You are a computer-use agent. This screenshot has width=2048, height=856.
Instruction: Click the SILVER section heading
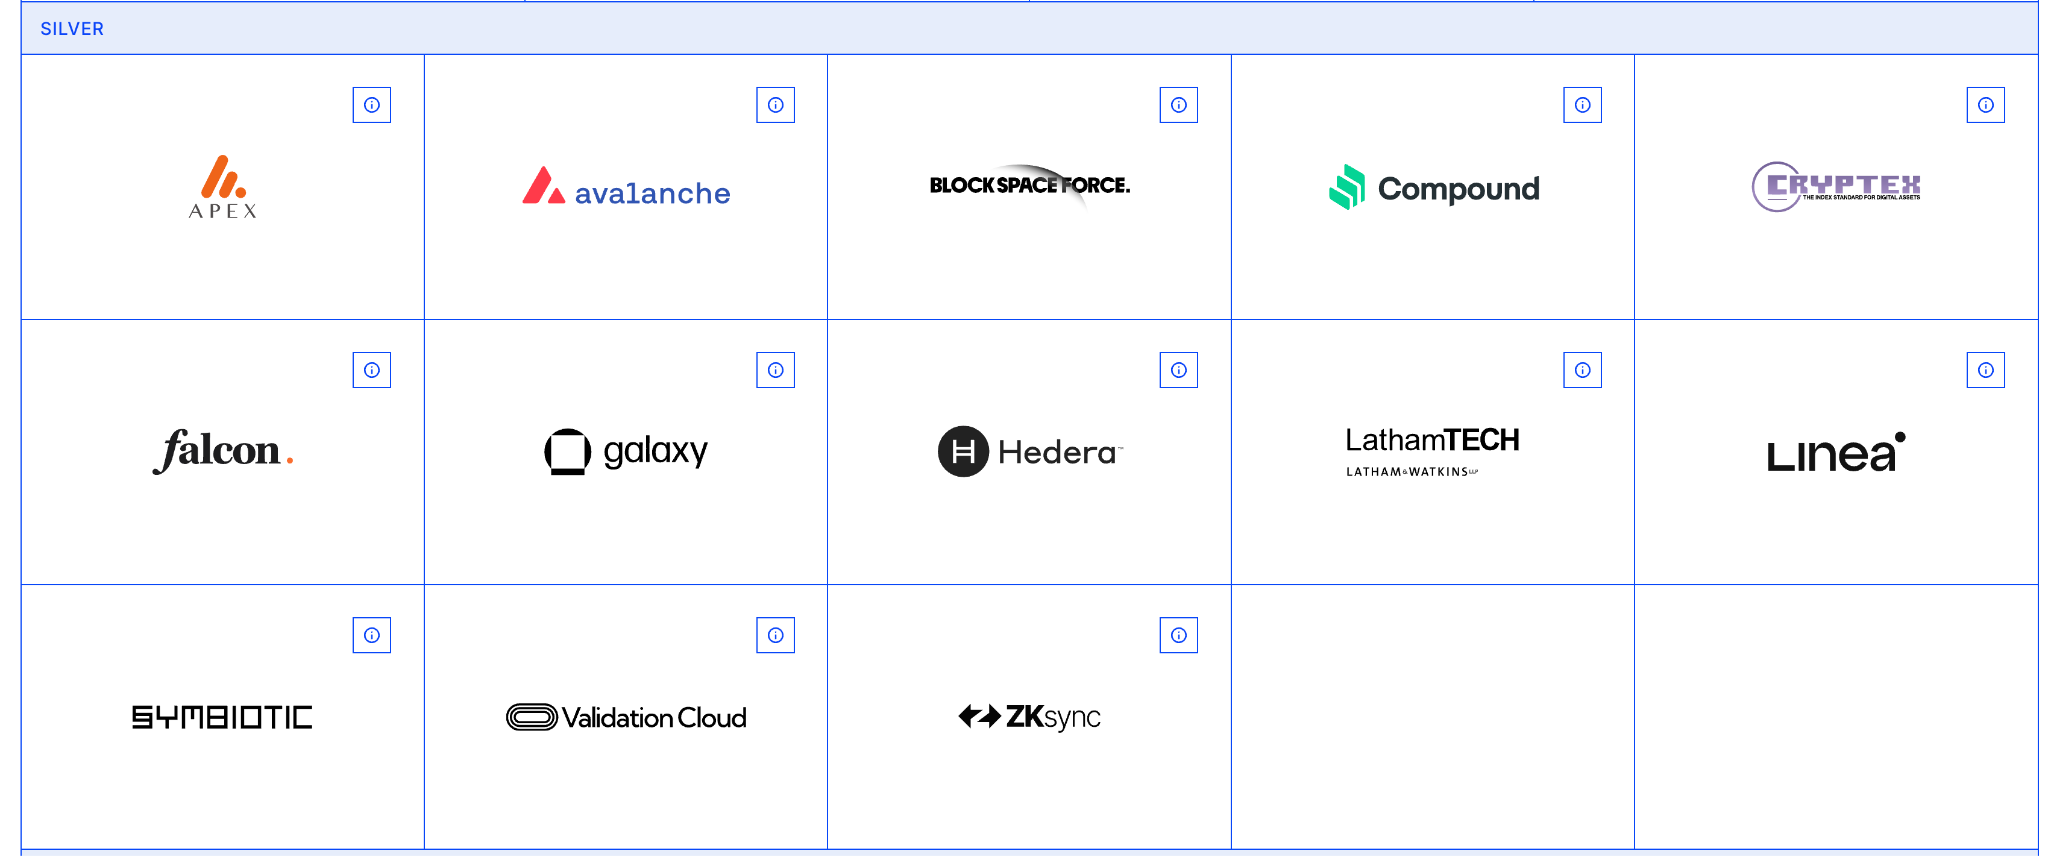coord(72,29)
